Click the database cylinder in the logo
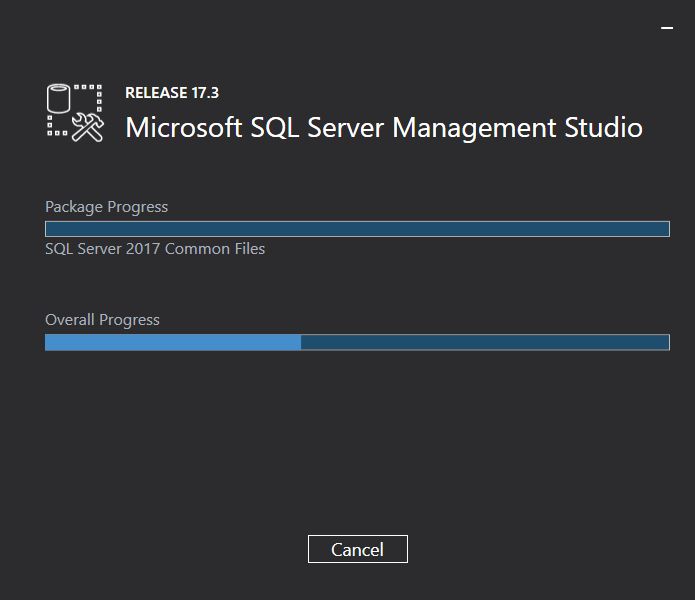Image resolution: width=695 pixels, height=600 pixels. [60, 101]
